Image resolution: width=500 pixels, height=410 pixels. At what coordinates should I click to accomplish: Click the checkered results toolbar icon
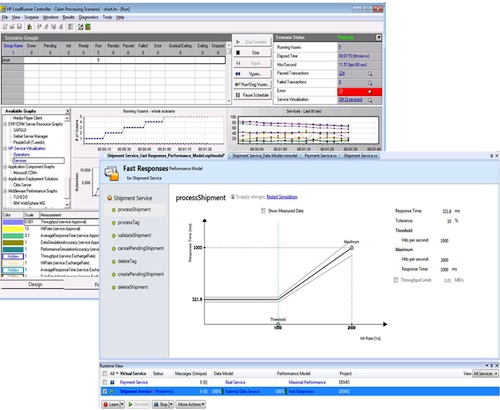tap(81, 27)
